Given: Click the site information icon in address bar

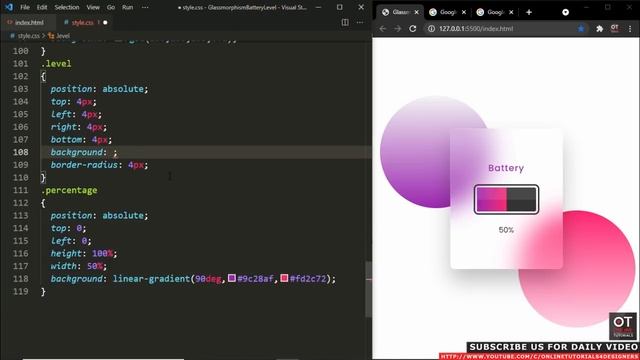Looking at the screenshot, I should coord(431,29).
